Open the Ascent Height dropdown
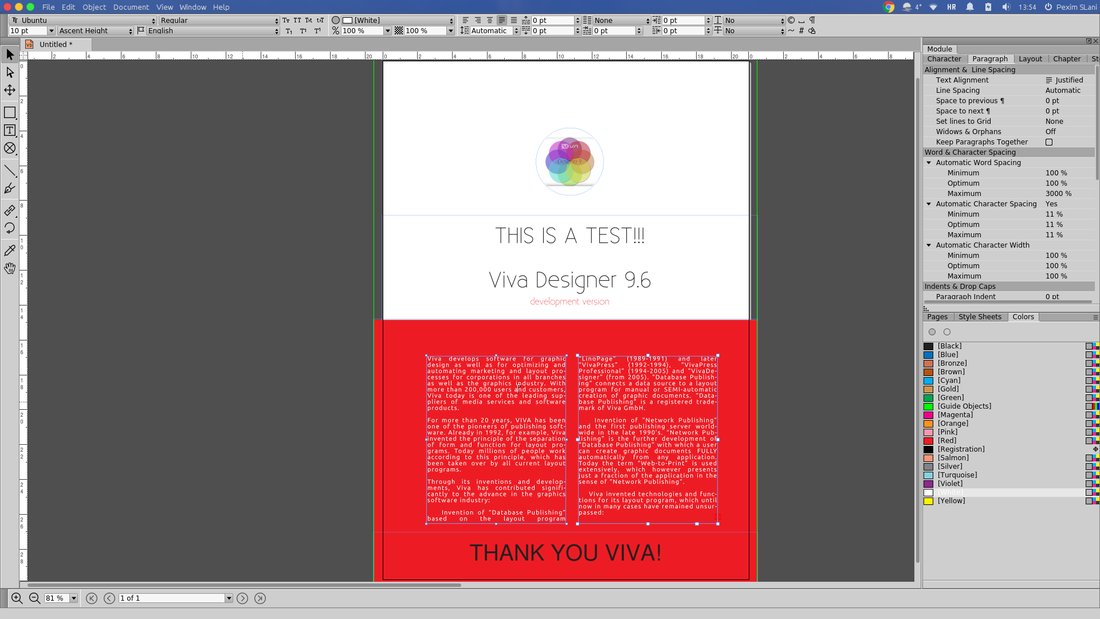The image size is (1100, 619). pos(95,31)
